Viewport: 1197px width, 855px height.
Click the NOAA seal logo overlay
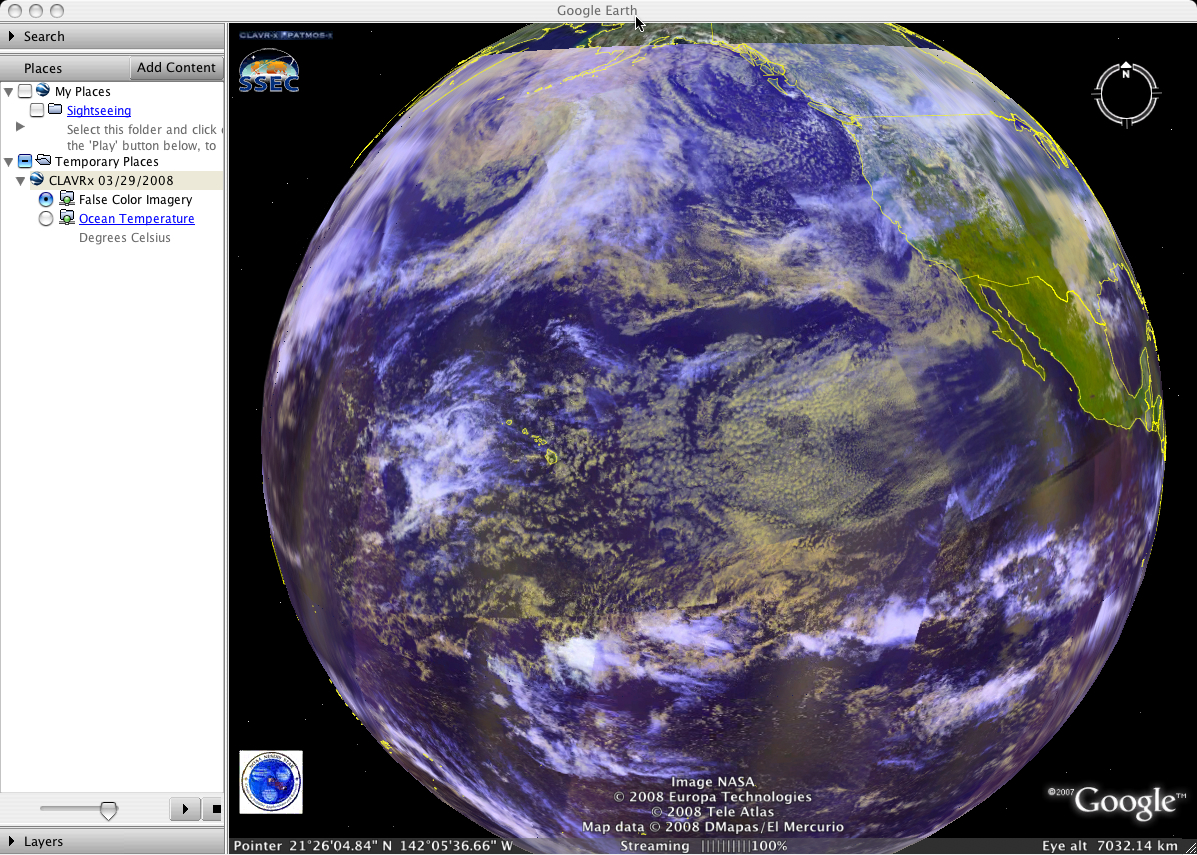pyautogui.click(x=271, y=782)
